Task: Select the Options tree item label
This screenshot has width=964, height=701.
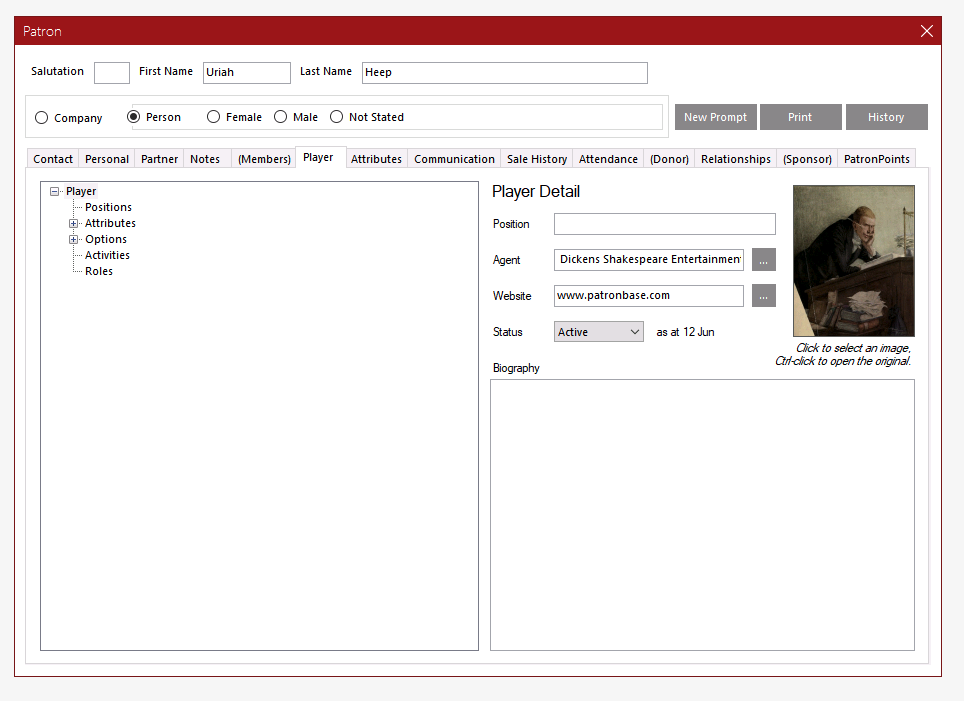Action: [x=106, y=239]
